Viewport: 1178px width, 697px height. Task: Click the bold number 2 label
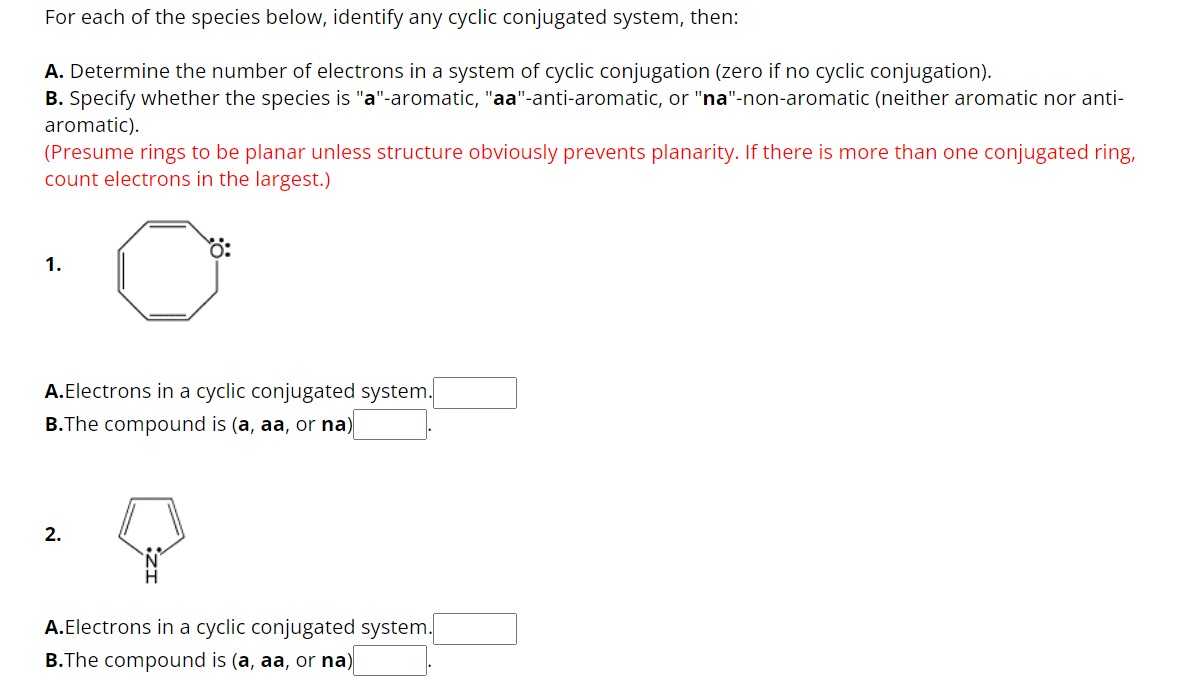point(52,532)
